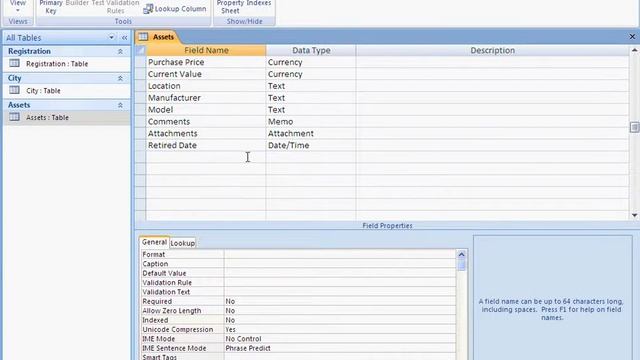Image resolution: width=640 pixels, height=360 pixels.
Task: Click the Memo data type cell
Action: (311, 121)
